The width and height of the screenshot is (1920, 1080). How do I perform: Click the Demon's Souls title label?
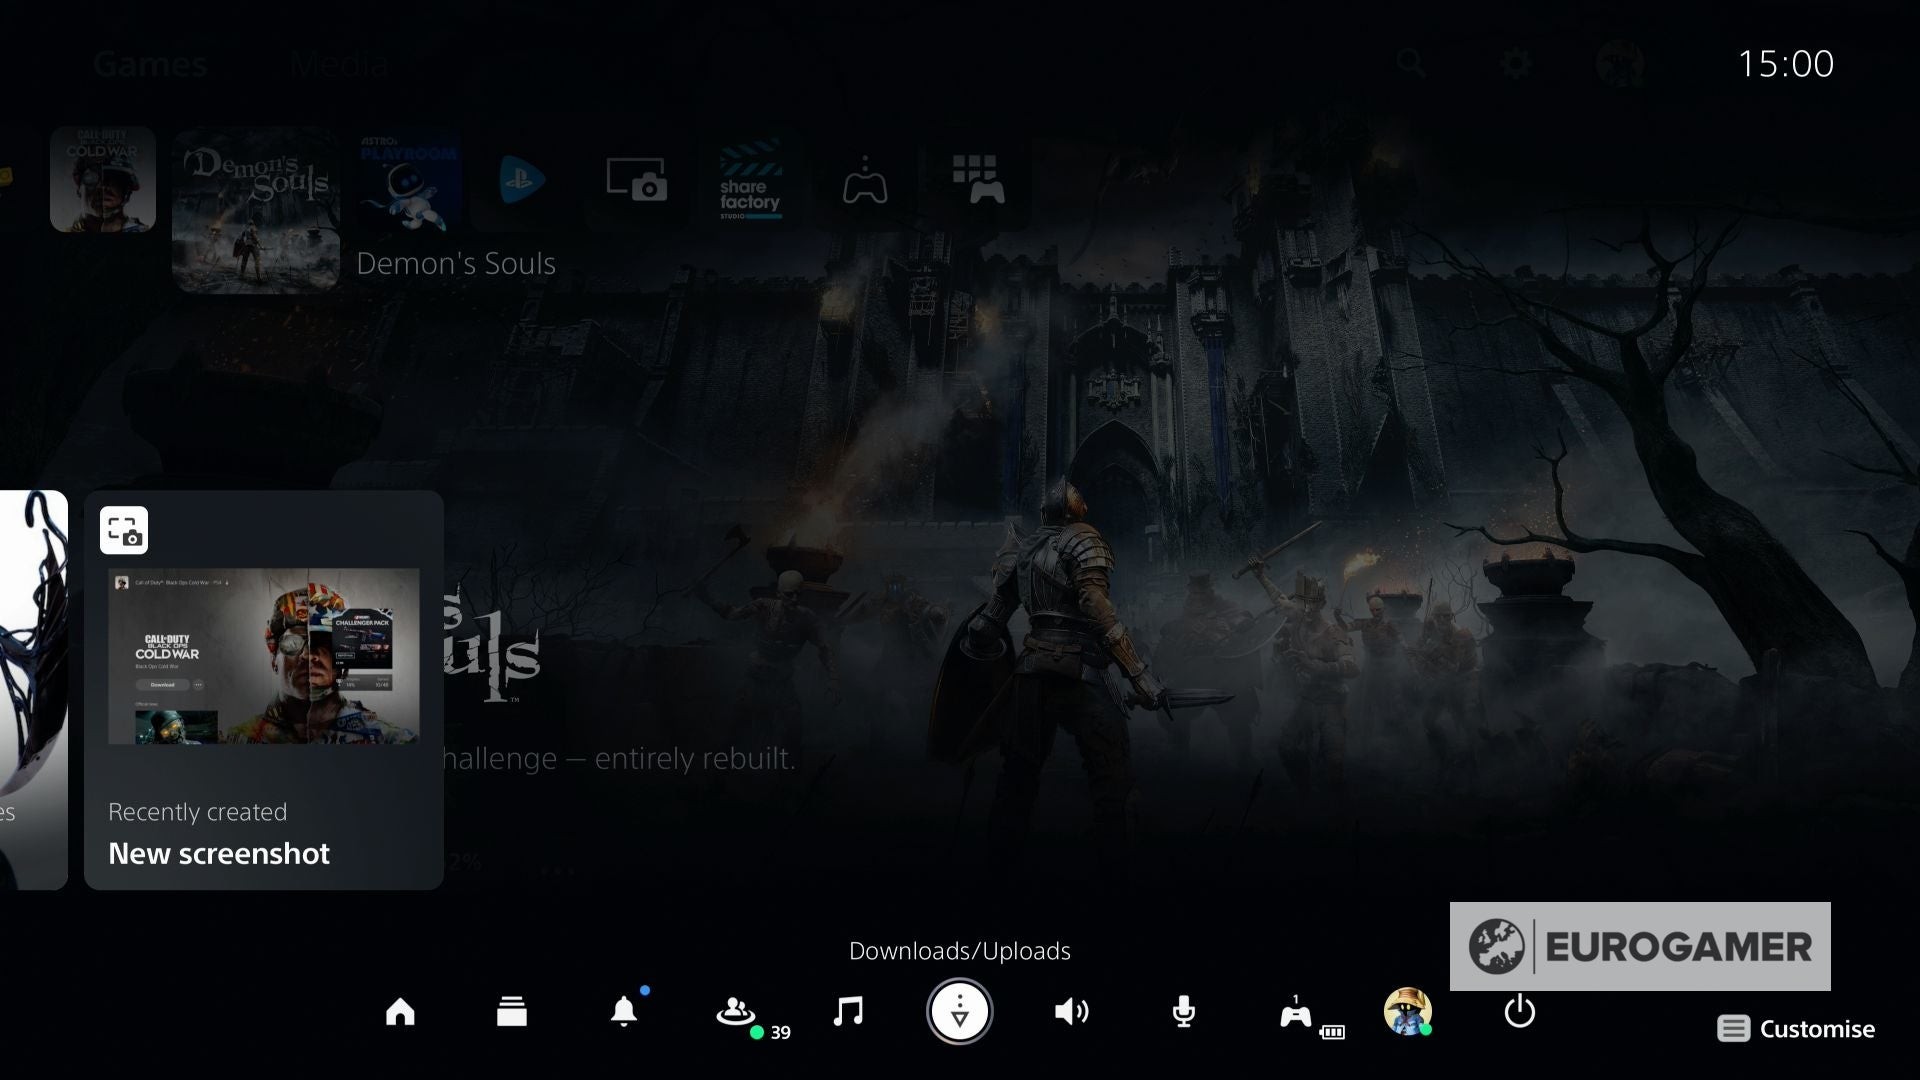[456, 264]
